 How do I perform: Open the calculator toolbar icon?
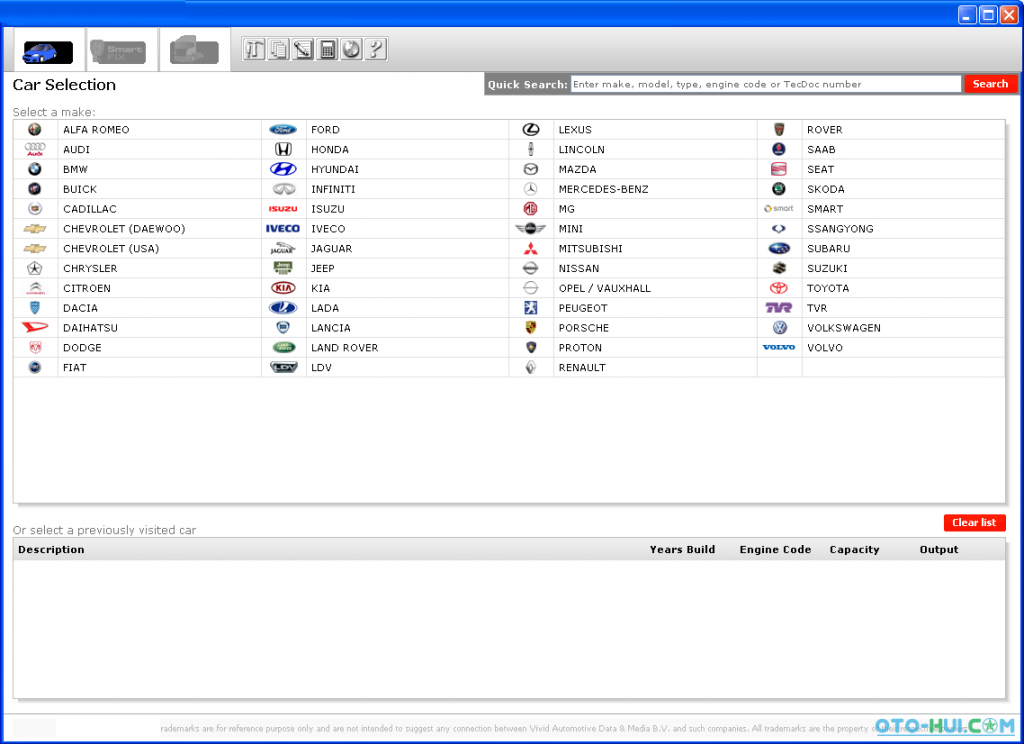pyautogui.click(x=327, y=49)
